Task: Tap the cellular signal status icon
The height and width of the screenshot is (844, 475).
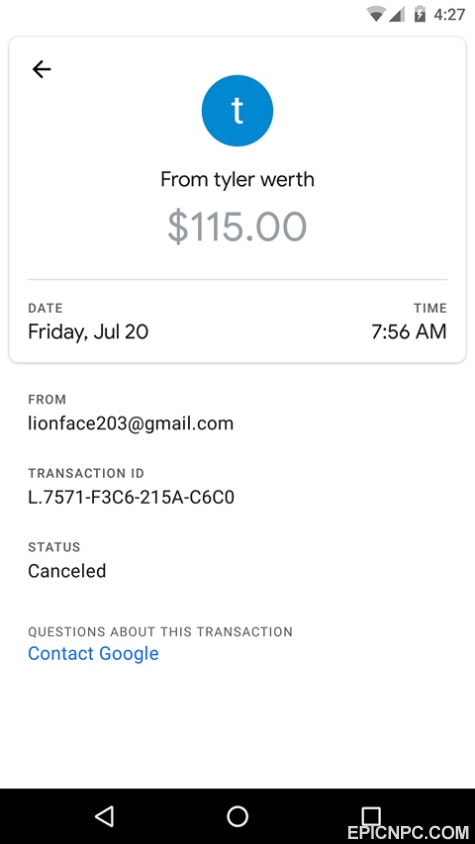Action: 397,14
